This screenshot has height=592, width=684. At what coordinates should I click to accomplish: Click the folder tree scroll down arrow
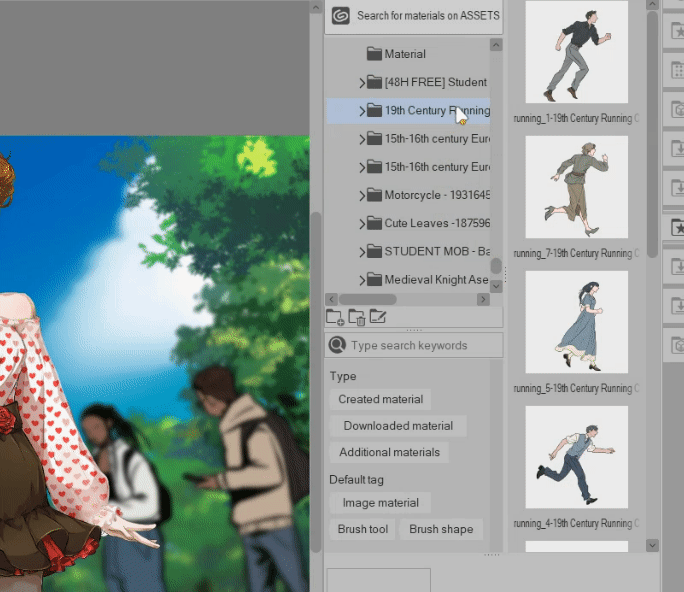(496, 286)
